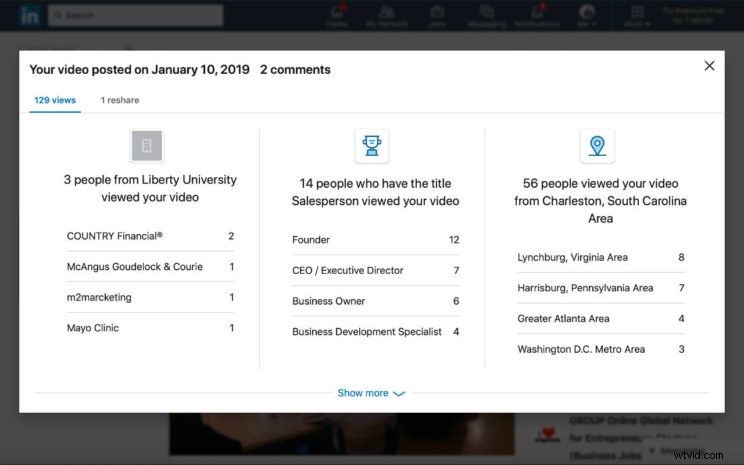Click the Charleston, South Carolina Area headline
This screenshot has height=465, width=744.
pyautogui.click(x=600, y=201)
